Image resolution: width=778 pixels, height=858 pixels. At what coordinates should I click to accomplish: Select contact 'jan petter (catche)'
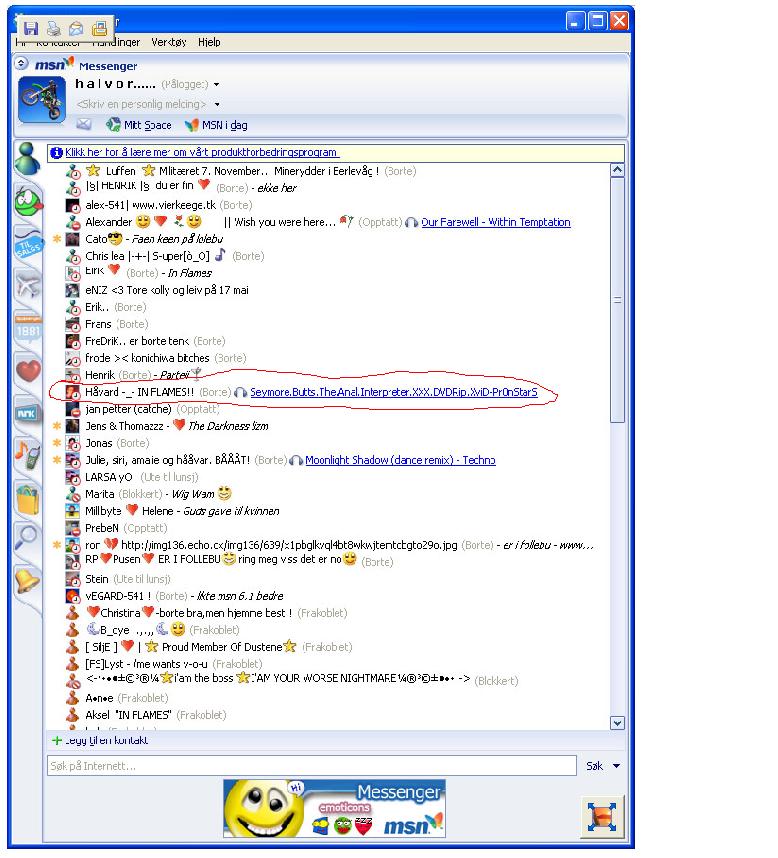tap(143, 409)
